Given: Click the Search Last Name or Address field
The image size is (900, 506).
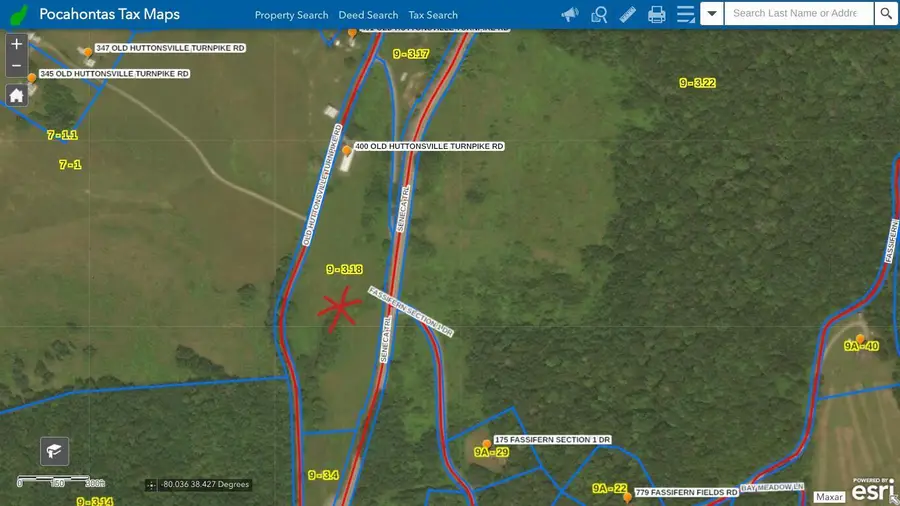Looking at the screenshot, I should click(x=799, y=14).
